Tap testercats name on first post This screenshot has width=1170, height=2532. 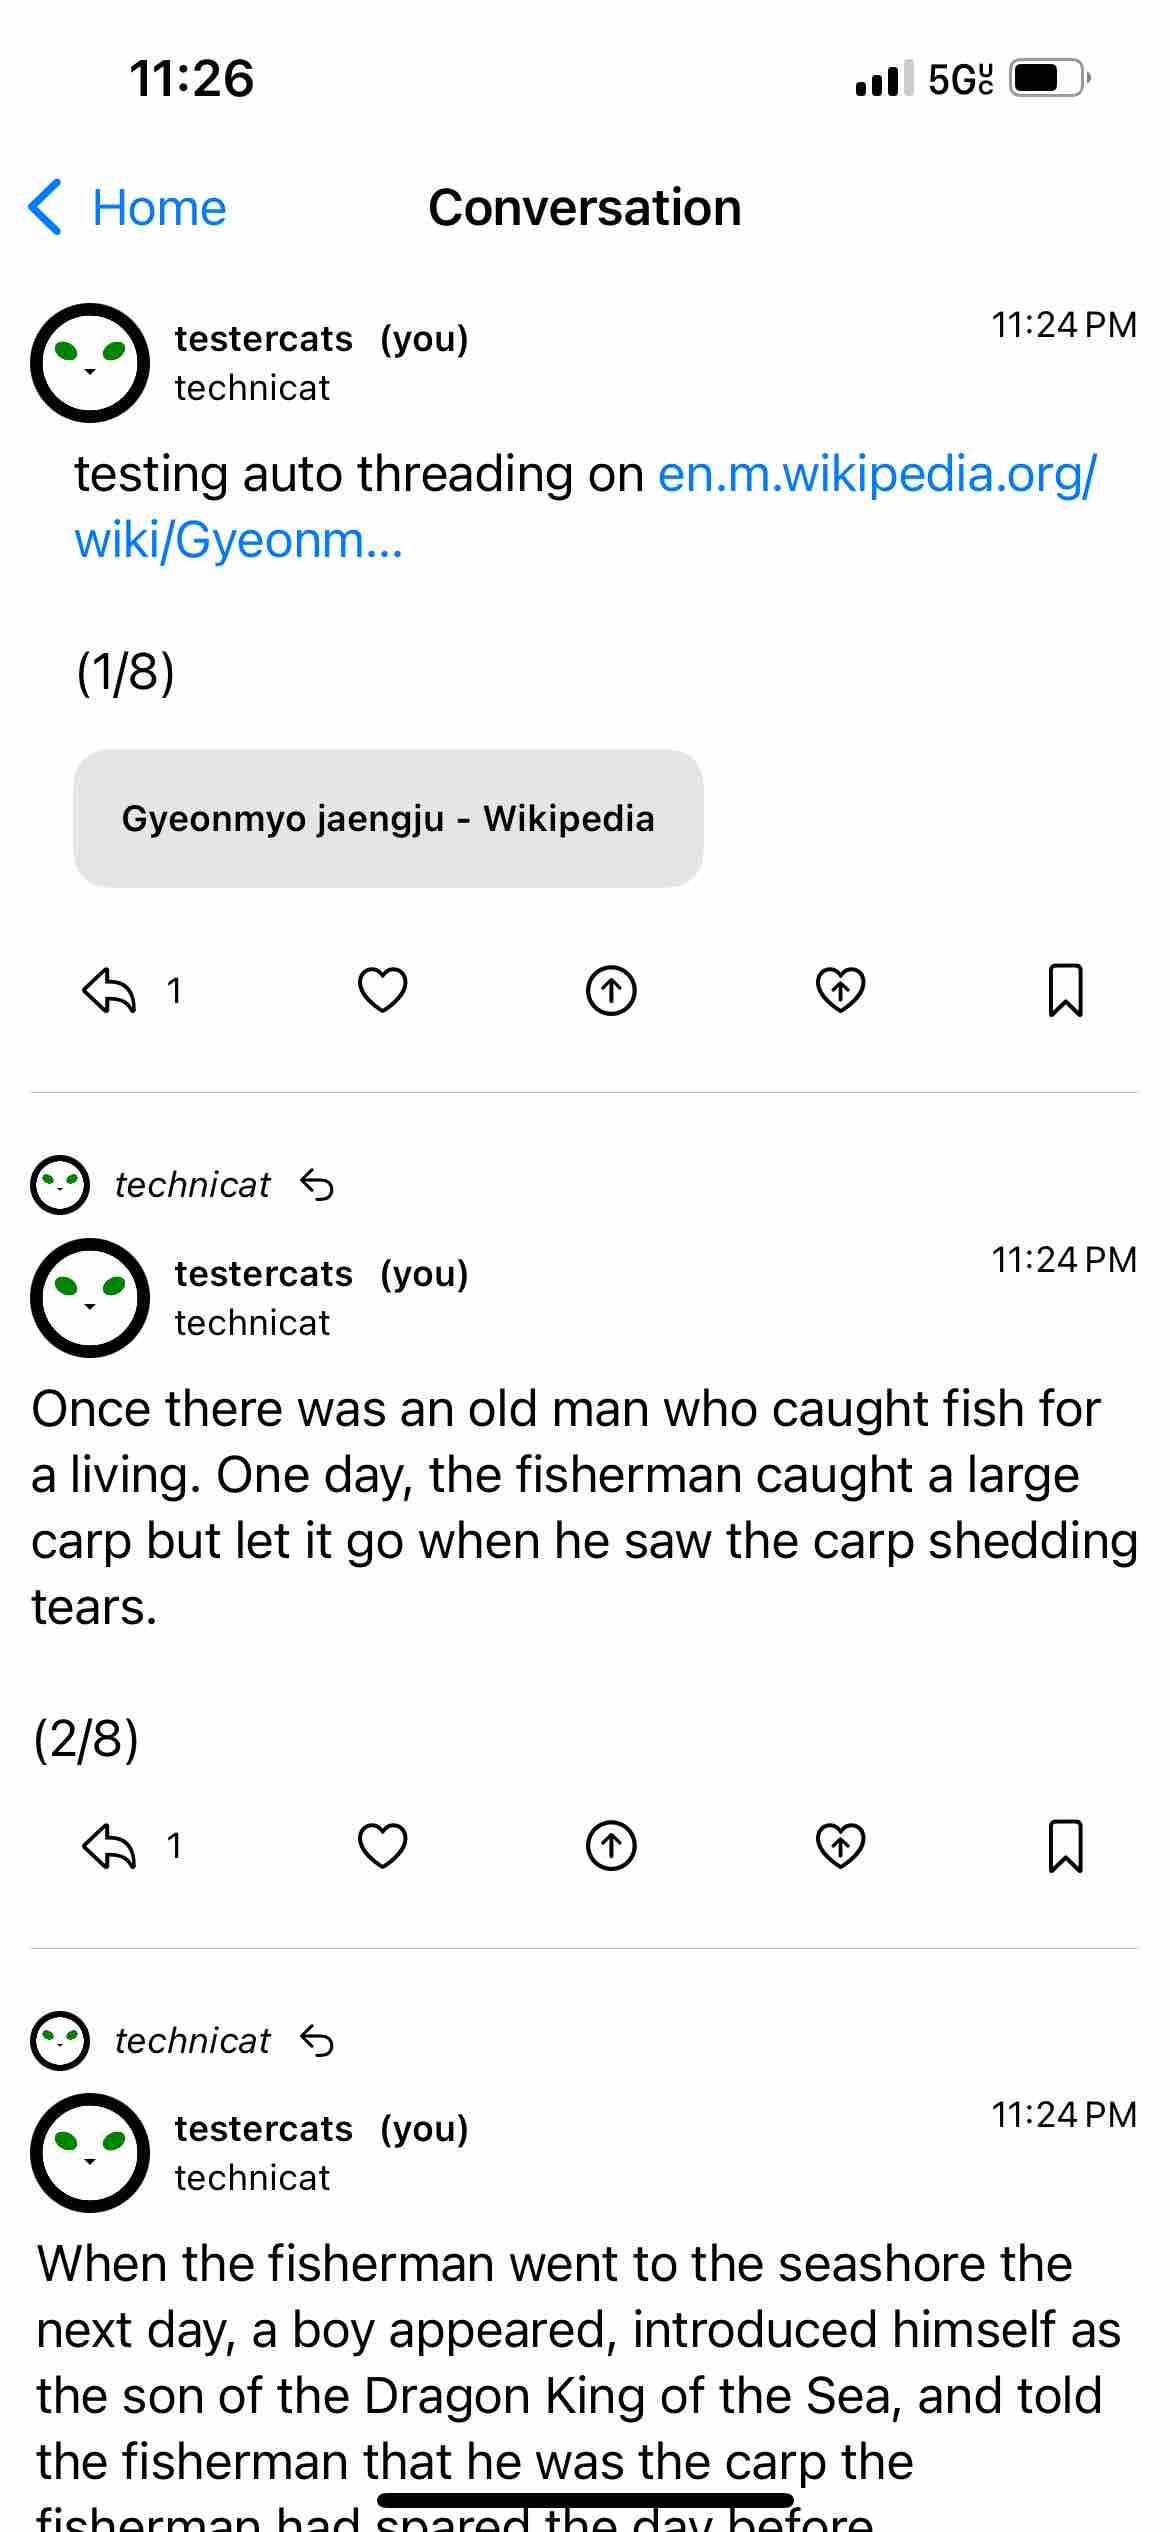click(x=263, y=339)
